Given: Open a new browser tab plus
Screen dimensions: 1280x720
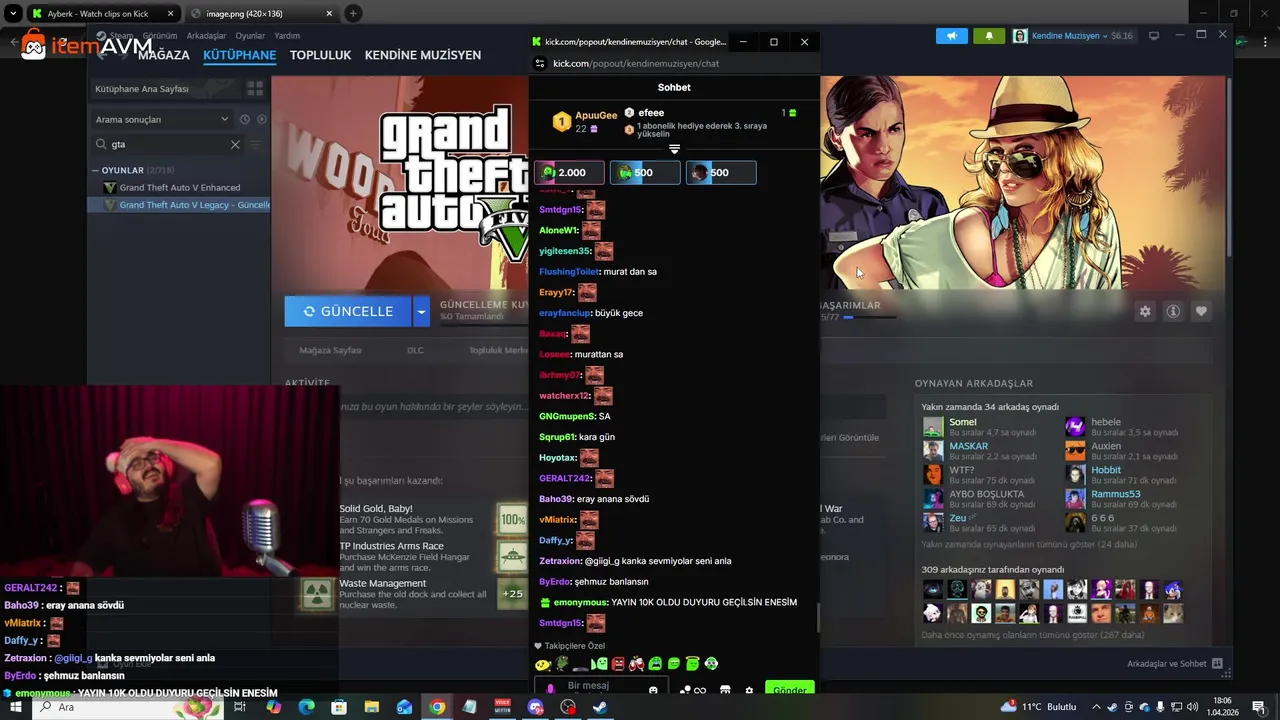Looking at the screenshot, I should coord(353,14).
